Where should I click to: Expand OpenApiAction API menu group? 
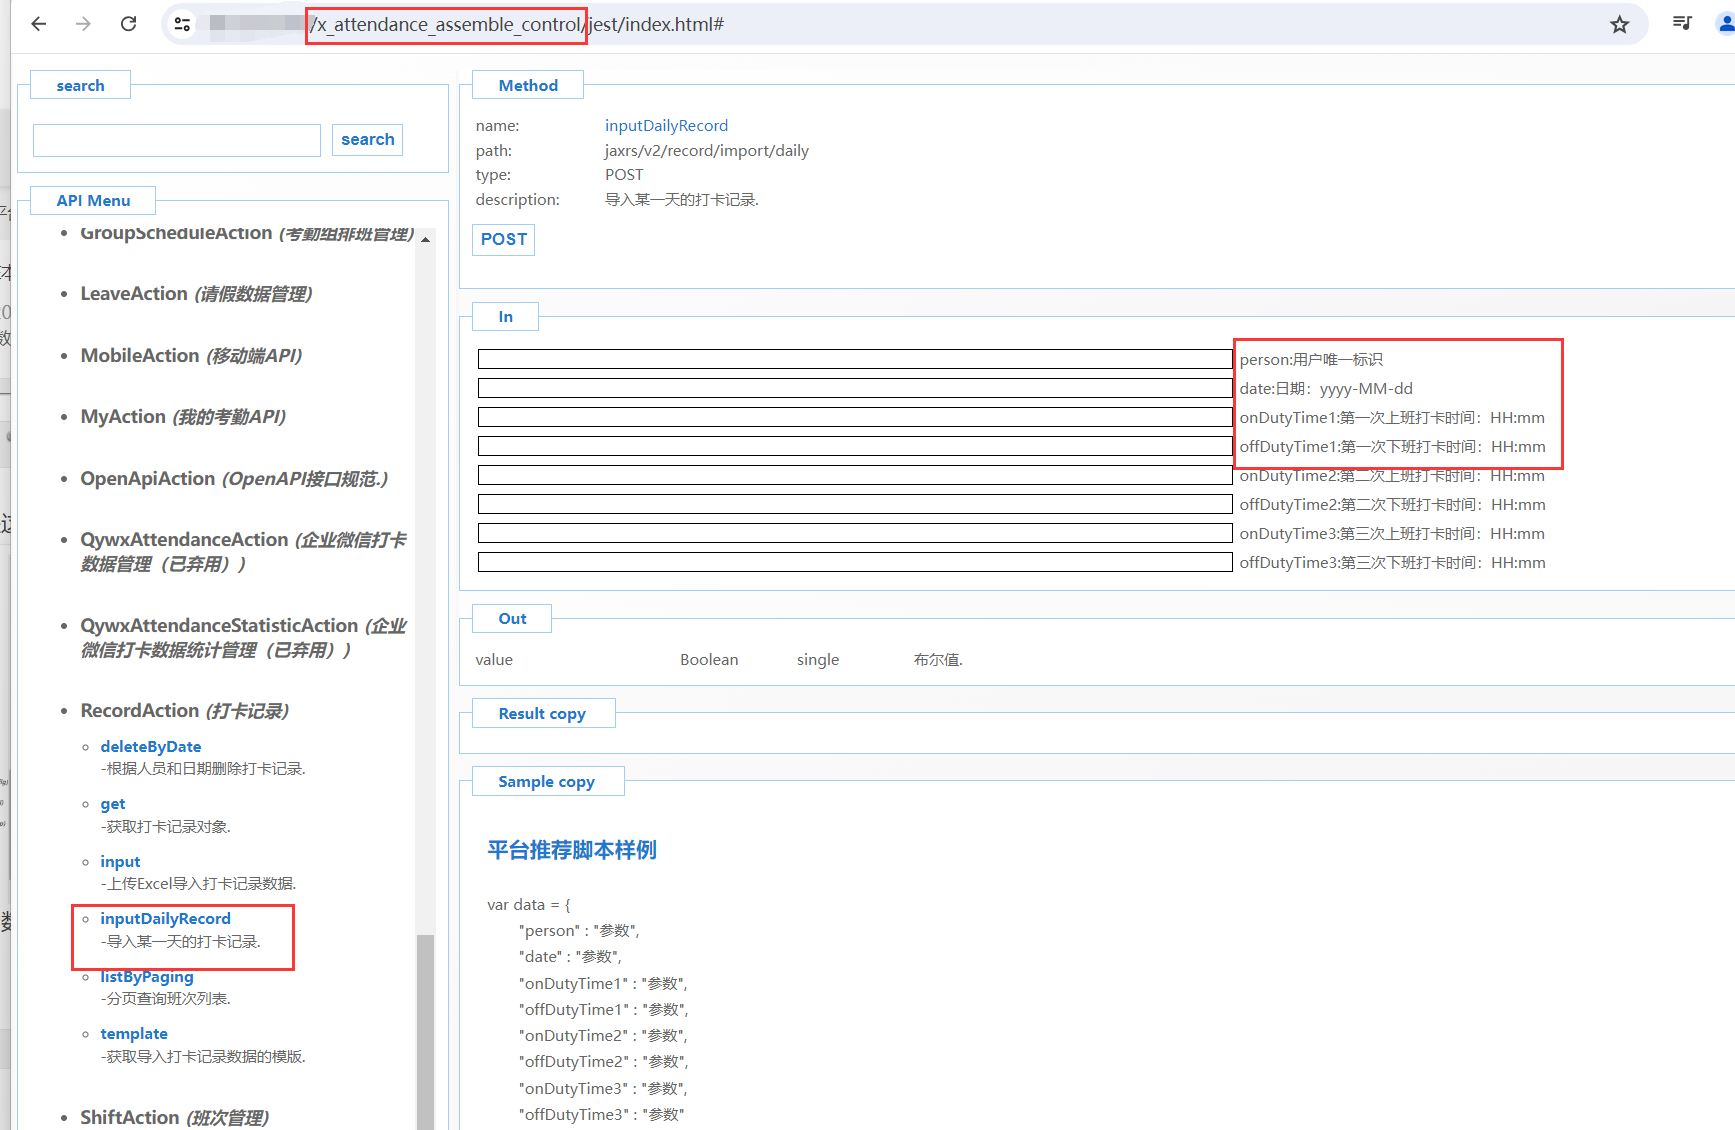click(234, 479)
